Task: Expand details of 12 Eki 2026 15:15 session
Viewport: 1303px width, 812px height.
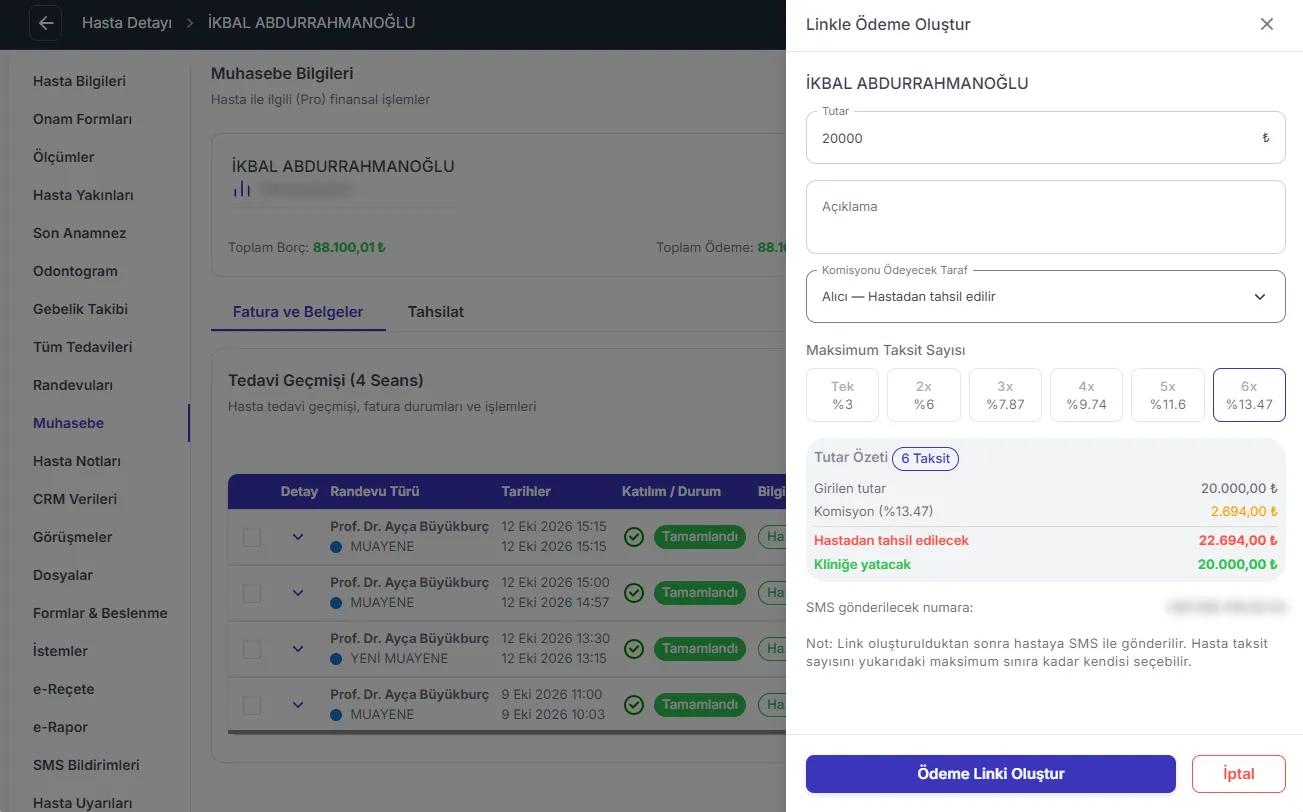Action: tap(297, 537)
